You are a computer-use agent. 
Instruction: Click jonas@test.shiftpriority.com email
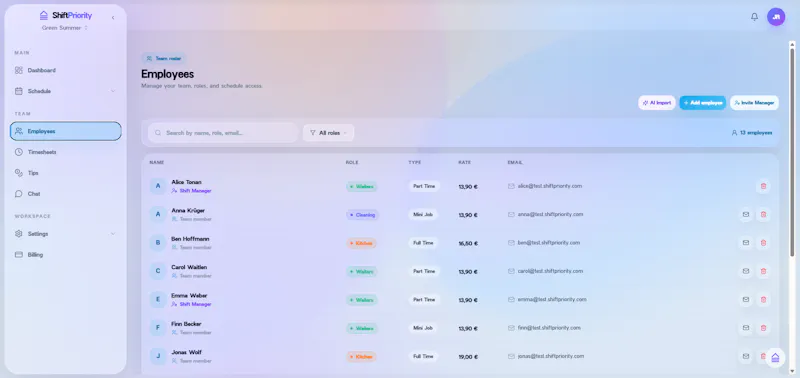point(551,356)
